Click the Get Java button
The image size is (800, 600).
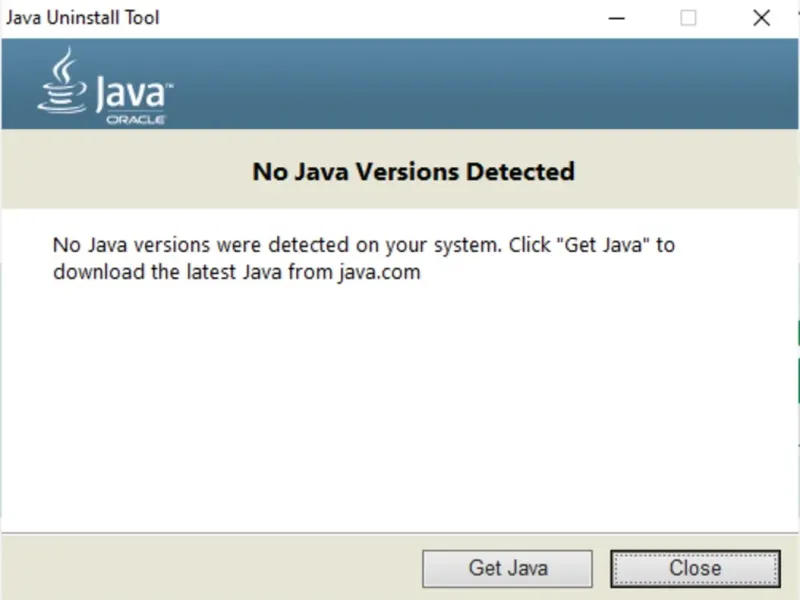point(507,568)
